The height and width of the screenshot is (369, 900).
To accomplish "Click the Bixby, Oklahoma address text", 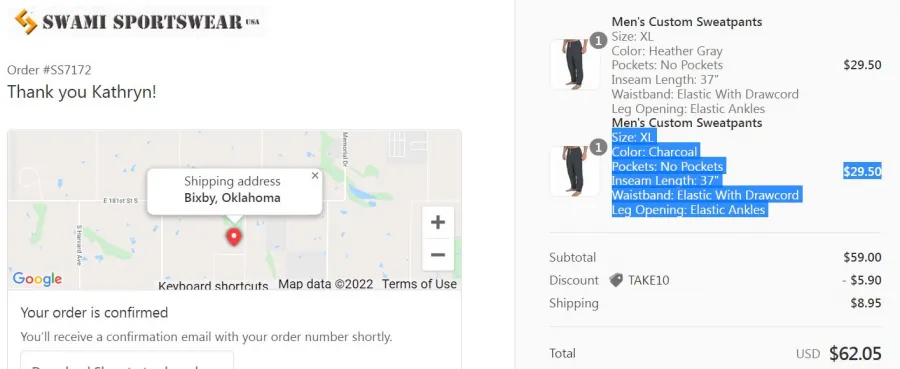I will pos(232,198).
